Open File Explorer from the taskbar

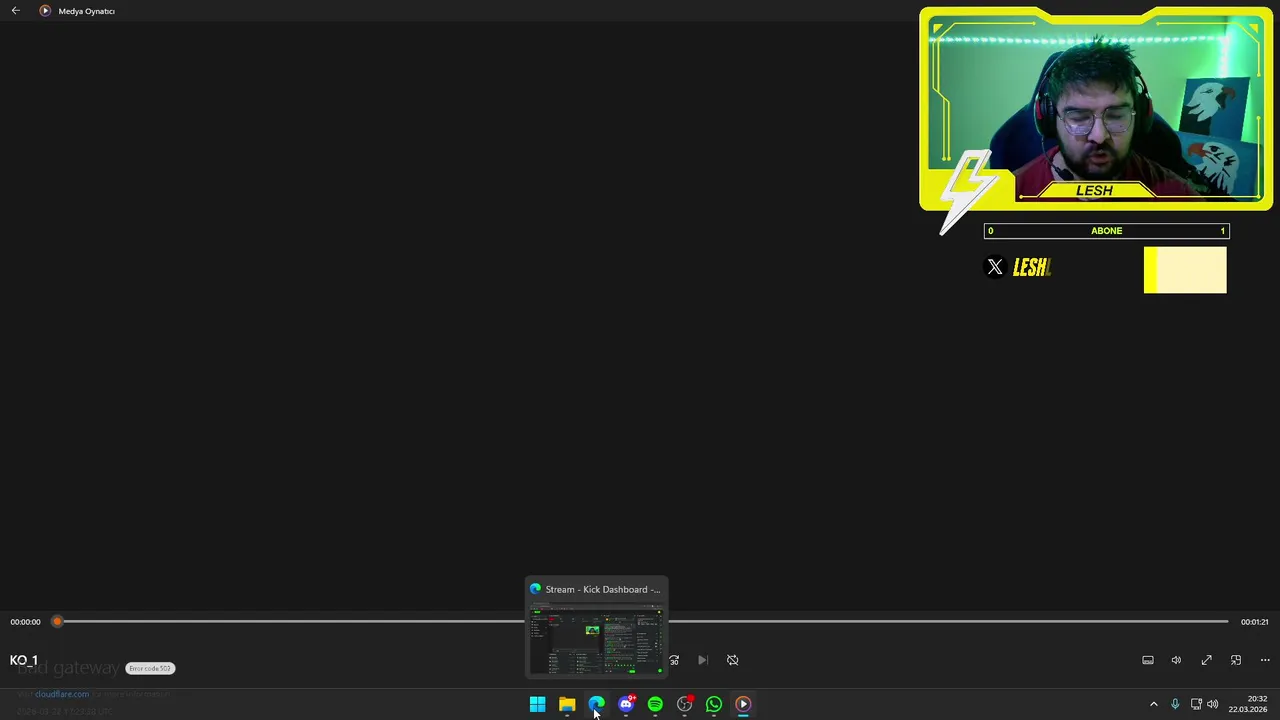(x=567, y=705)
